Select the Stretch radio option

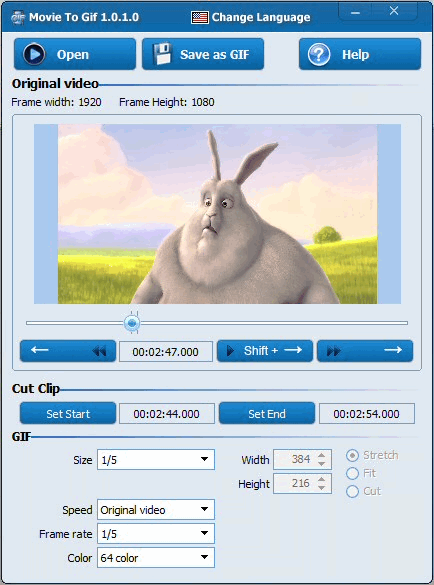pos(352,456)
